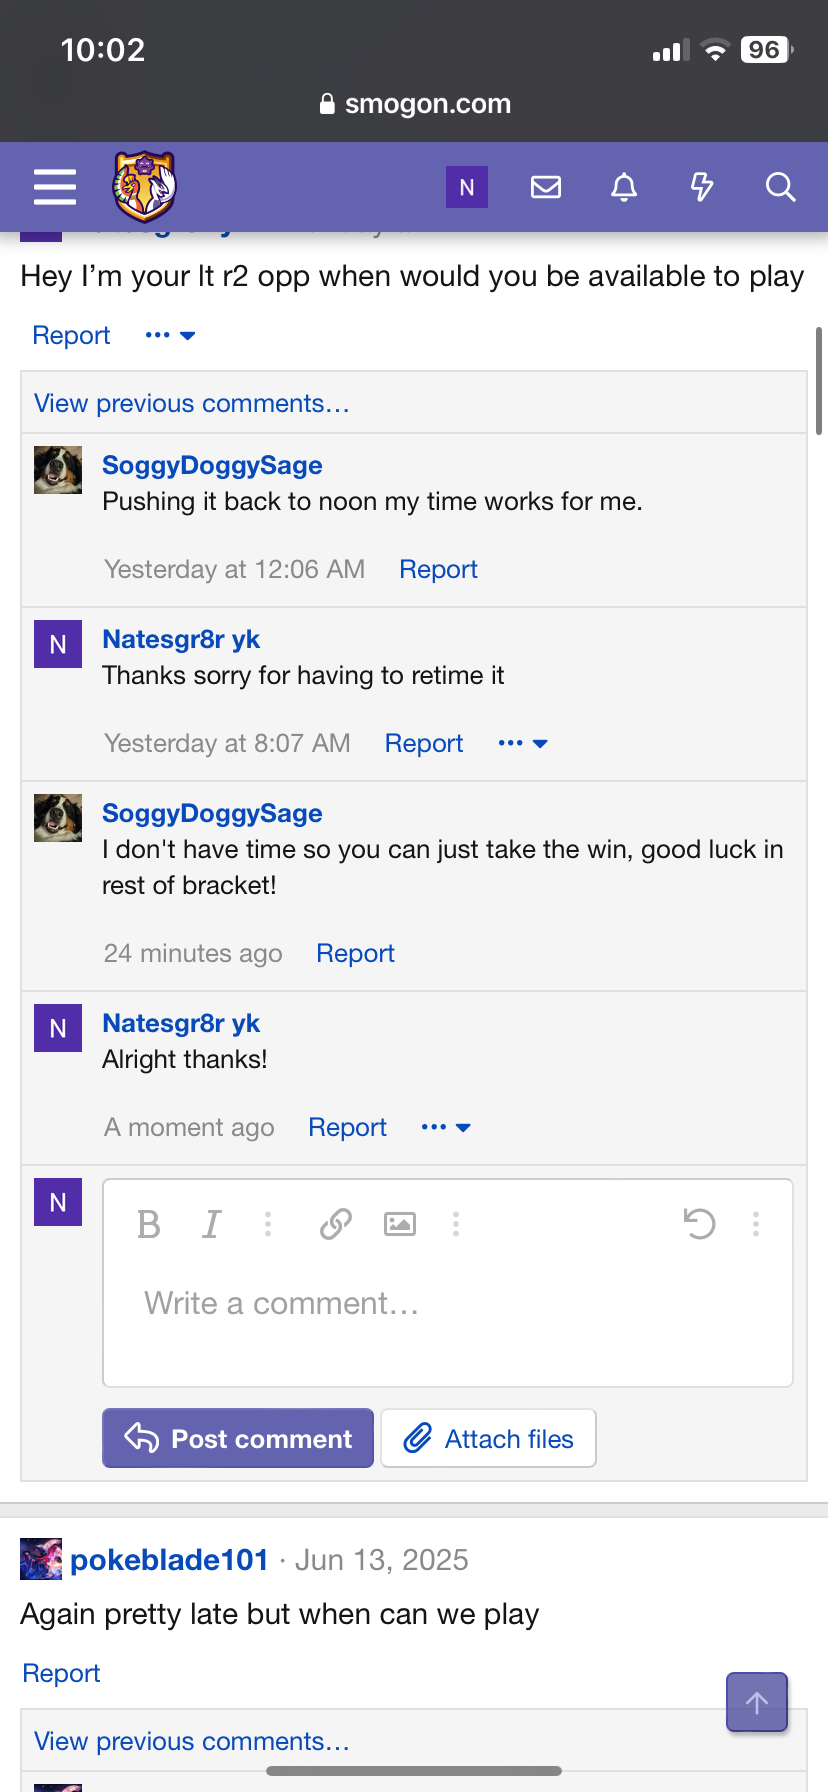Undo the last edit in the comment editor
This screenshot has width=828, height=1792.
point(699,1224)
